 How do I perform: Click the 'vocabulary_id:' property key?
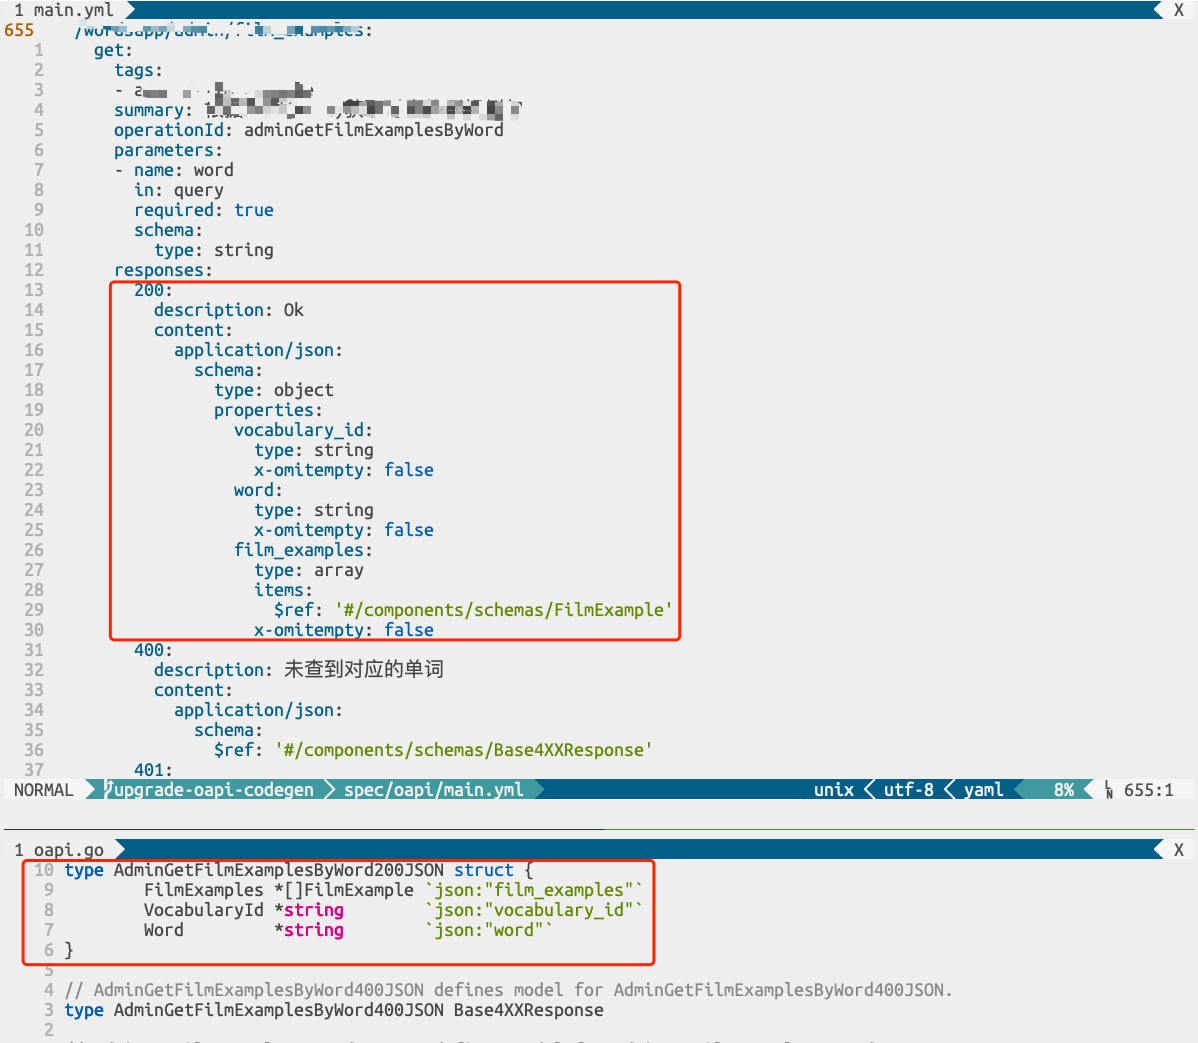303,430
